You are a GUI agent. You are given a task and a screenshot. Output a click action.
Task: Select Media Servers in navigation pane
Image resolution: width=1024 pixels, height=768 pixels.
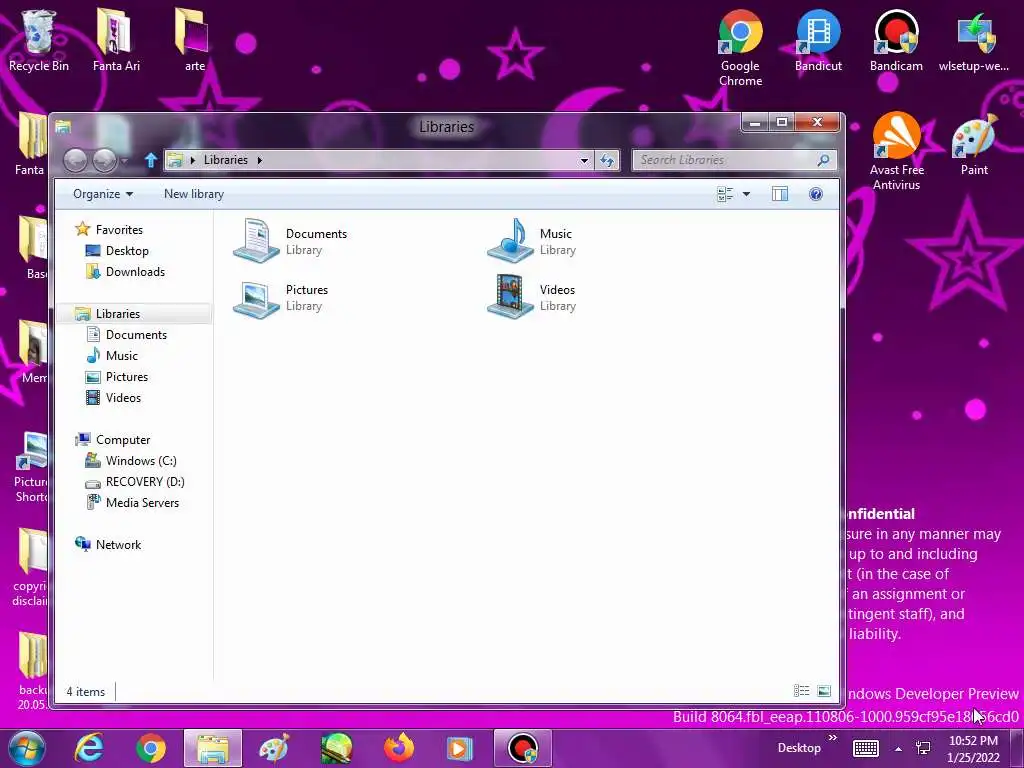(x=142, y=503)
